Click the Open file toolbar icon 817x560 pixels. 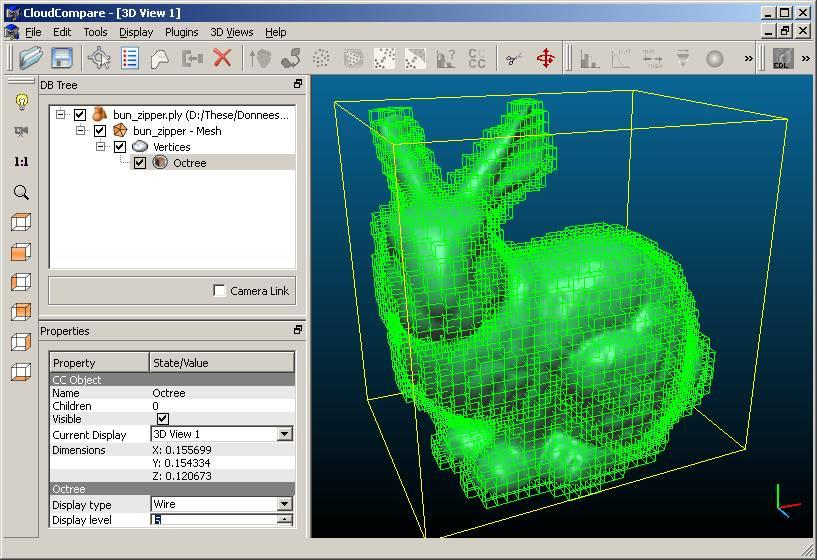pos(31,58)
